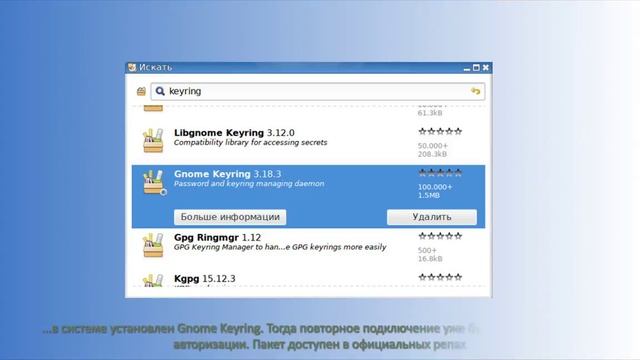
Task: Close the Искать window
Action: (x=485, y=68)
